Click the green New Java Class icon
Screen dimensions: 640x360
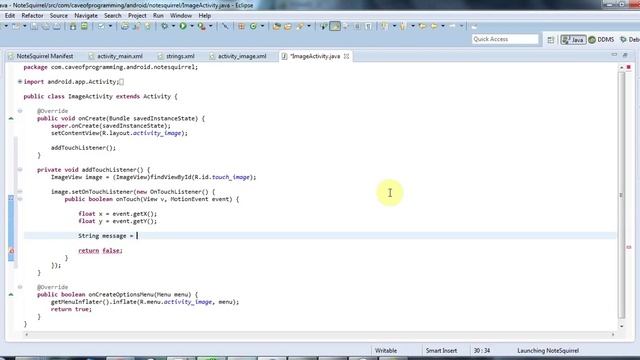click(253, 27)
